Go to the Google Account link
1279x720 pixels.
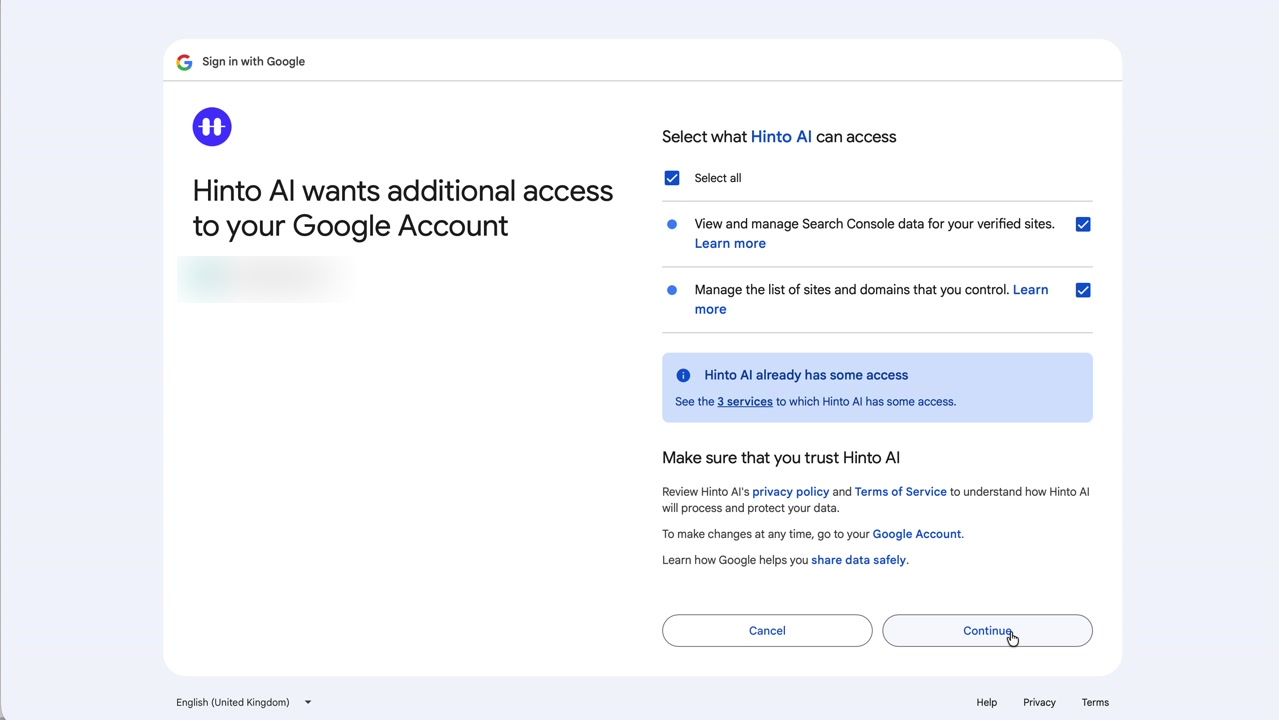click(916, 534)
